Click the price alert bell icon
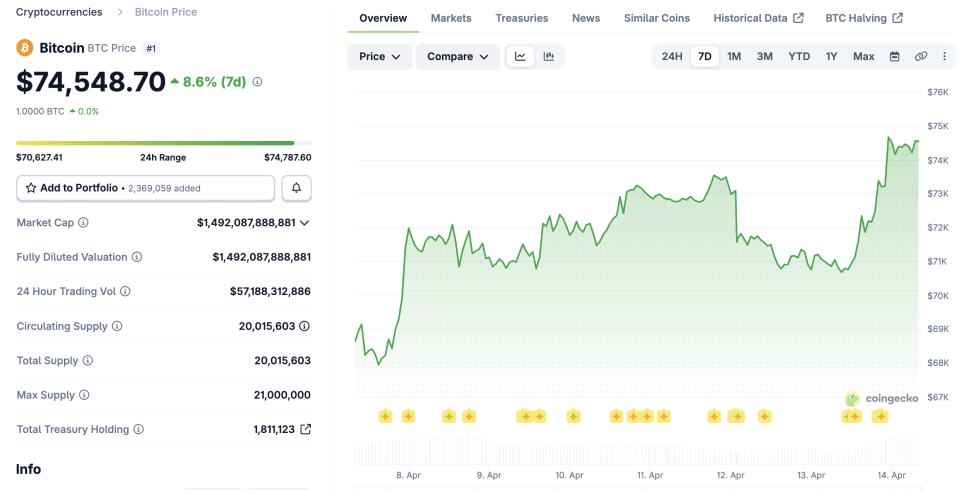The image size is (966, 490). 296,188
